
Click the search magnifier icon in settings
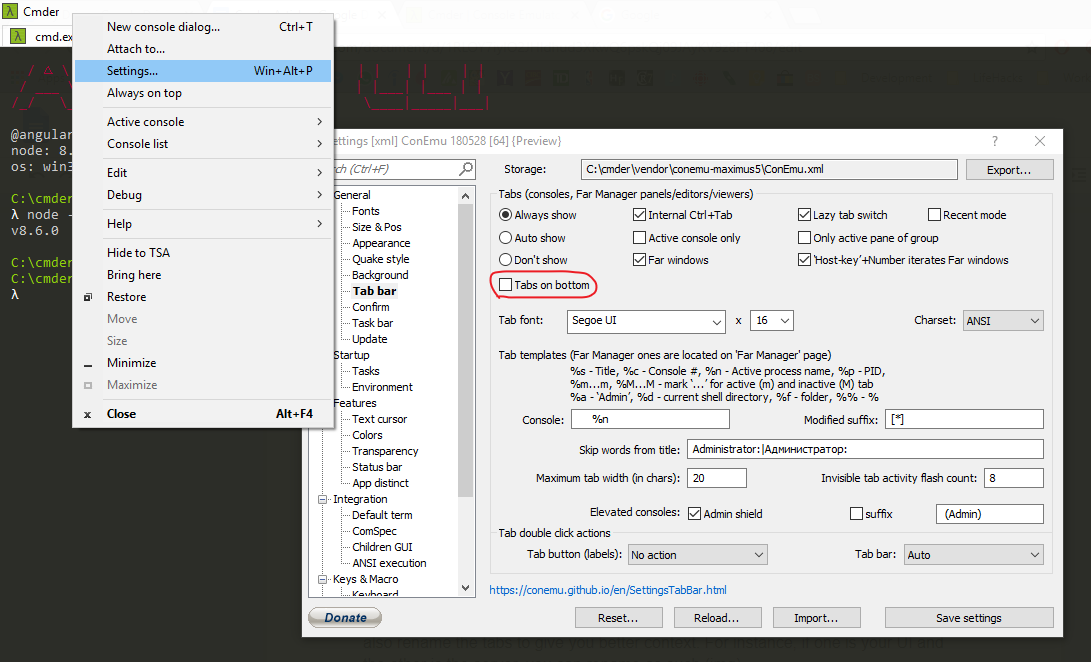(466, 168)
